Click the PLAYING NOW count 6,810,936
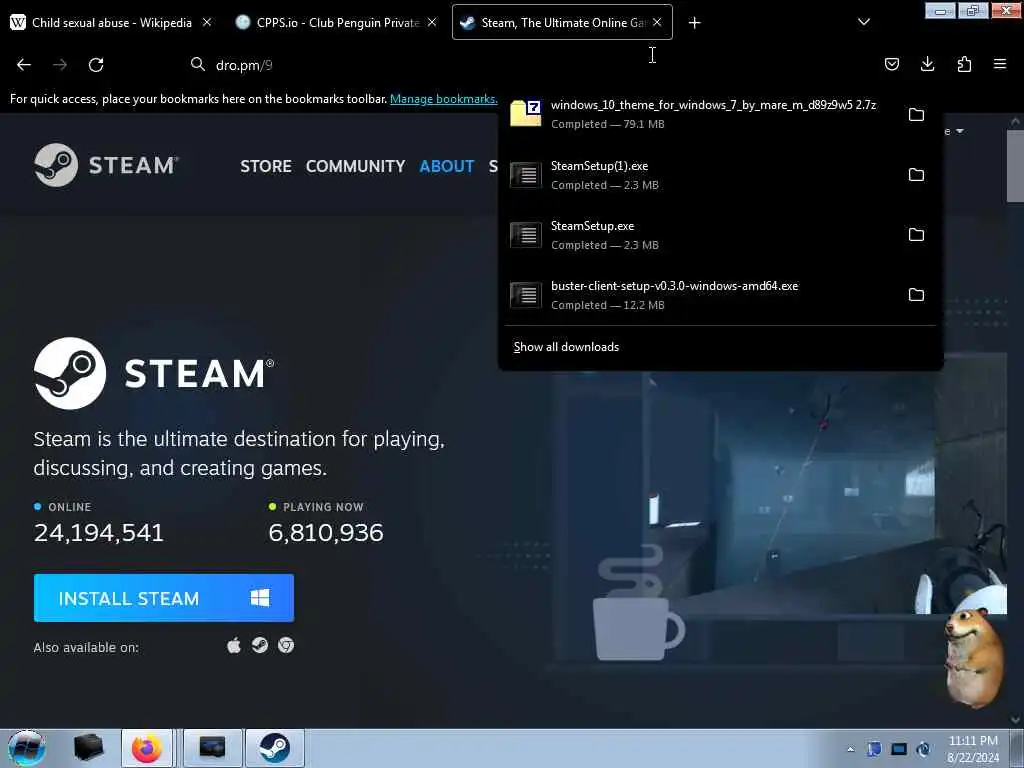 click(x=326, y=533)
